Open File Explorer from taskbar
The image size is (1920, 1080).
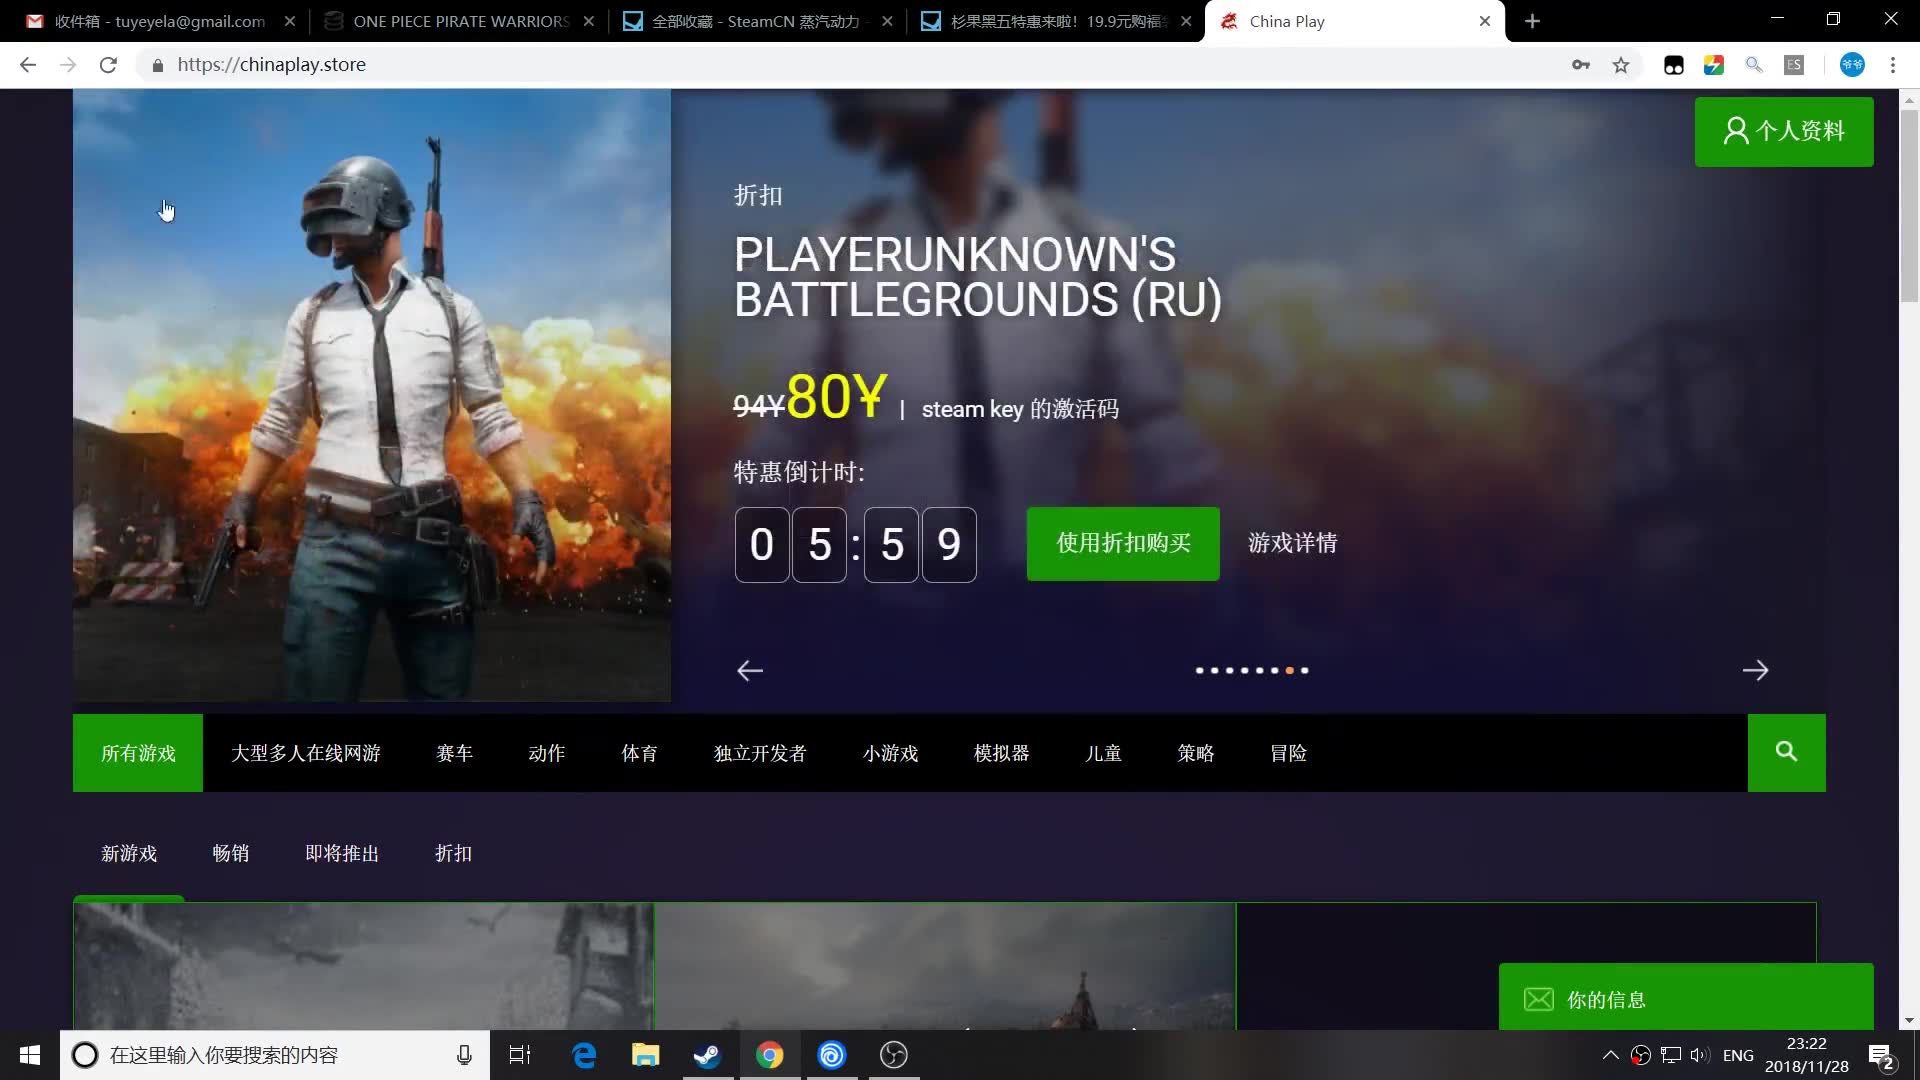click(646, 1055)
